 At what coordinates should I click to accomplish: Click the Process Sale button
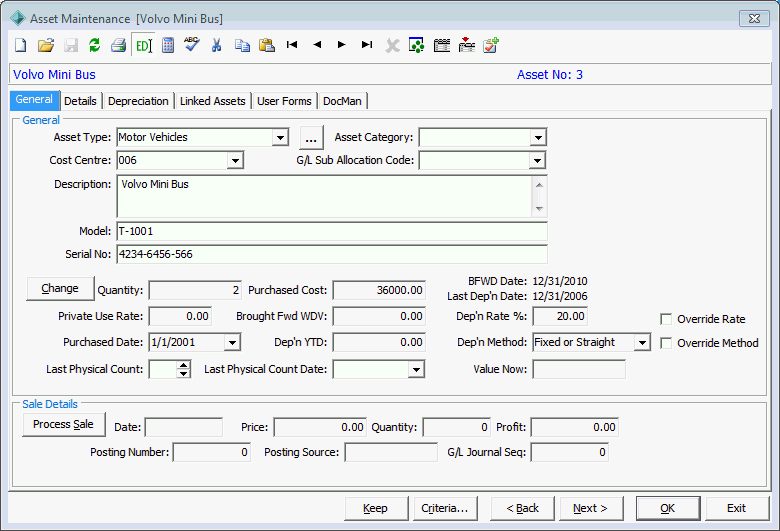coord(64,425)
